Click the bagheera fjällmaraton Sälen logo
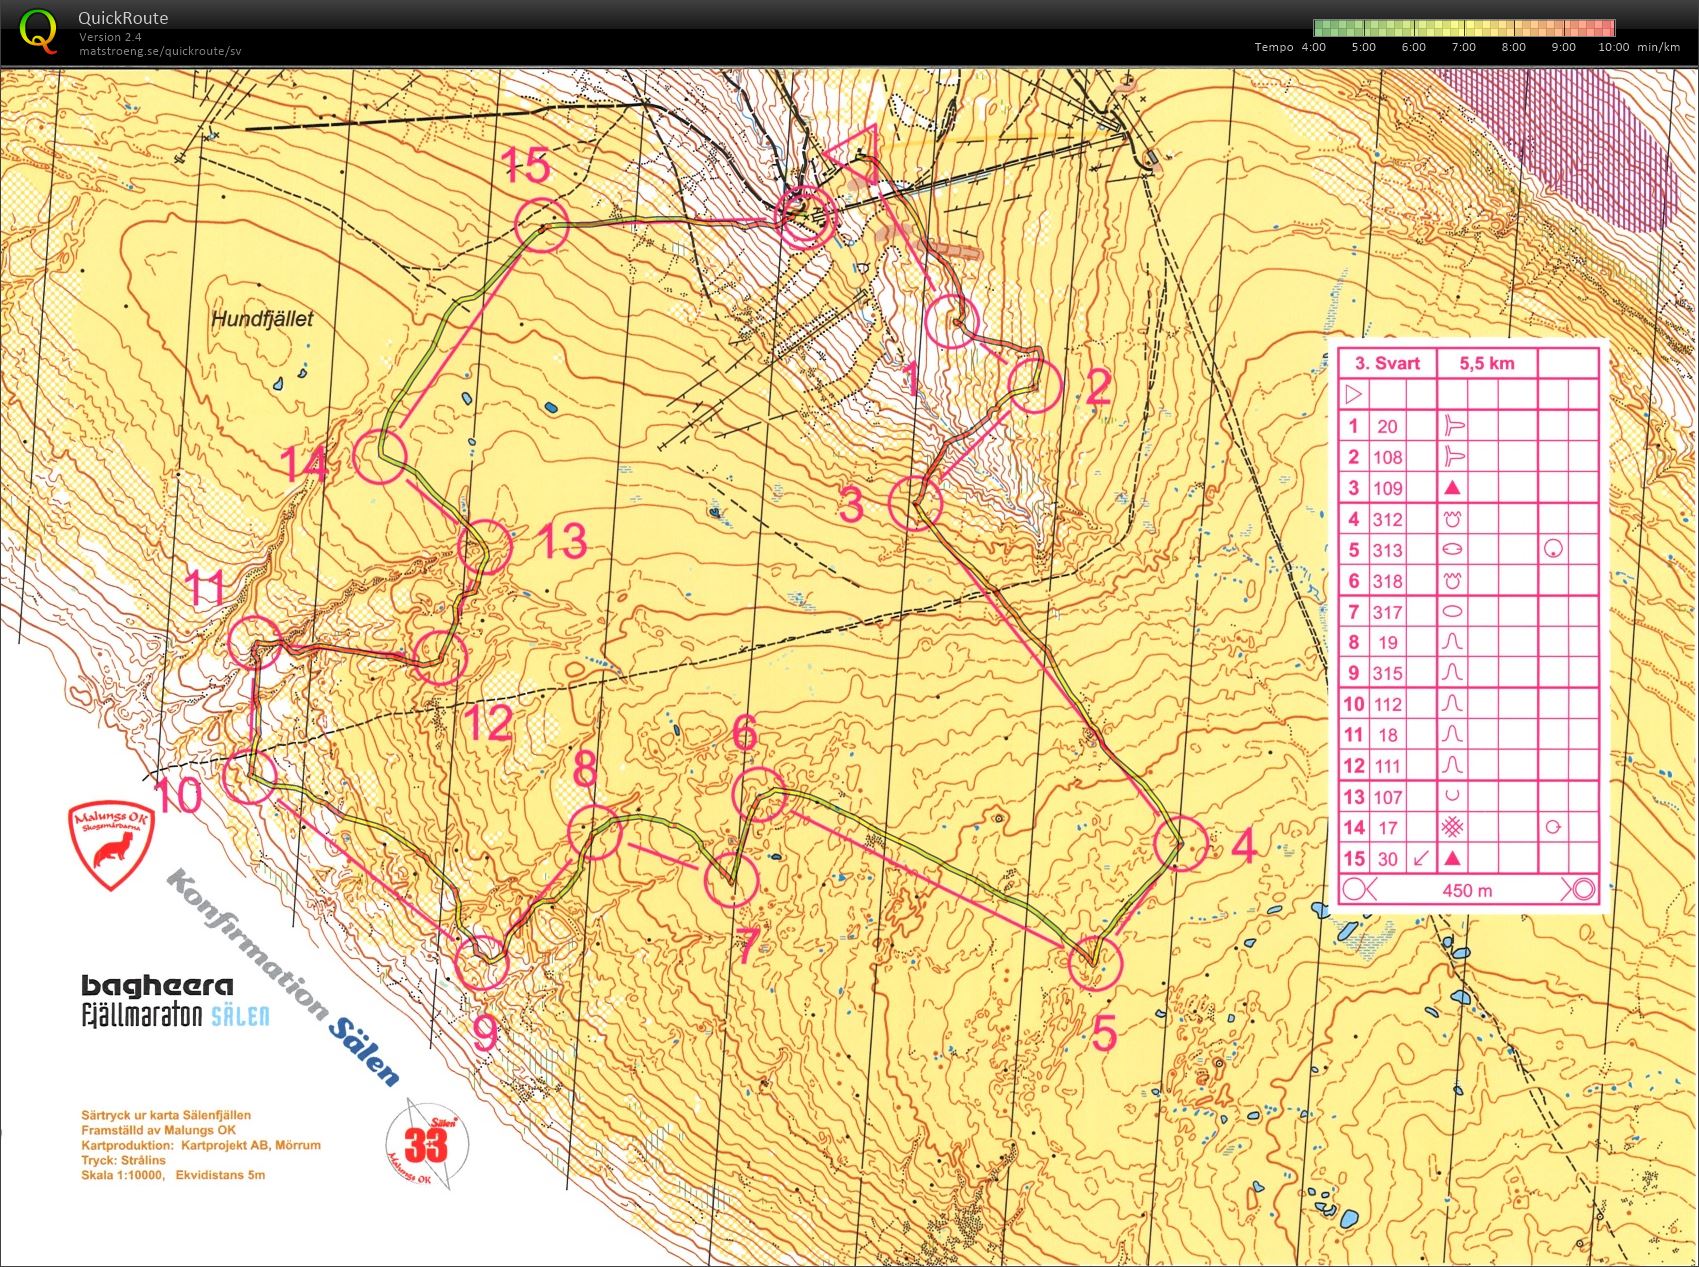Screen dimensions: 1699x1267 (175, 1000)
